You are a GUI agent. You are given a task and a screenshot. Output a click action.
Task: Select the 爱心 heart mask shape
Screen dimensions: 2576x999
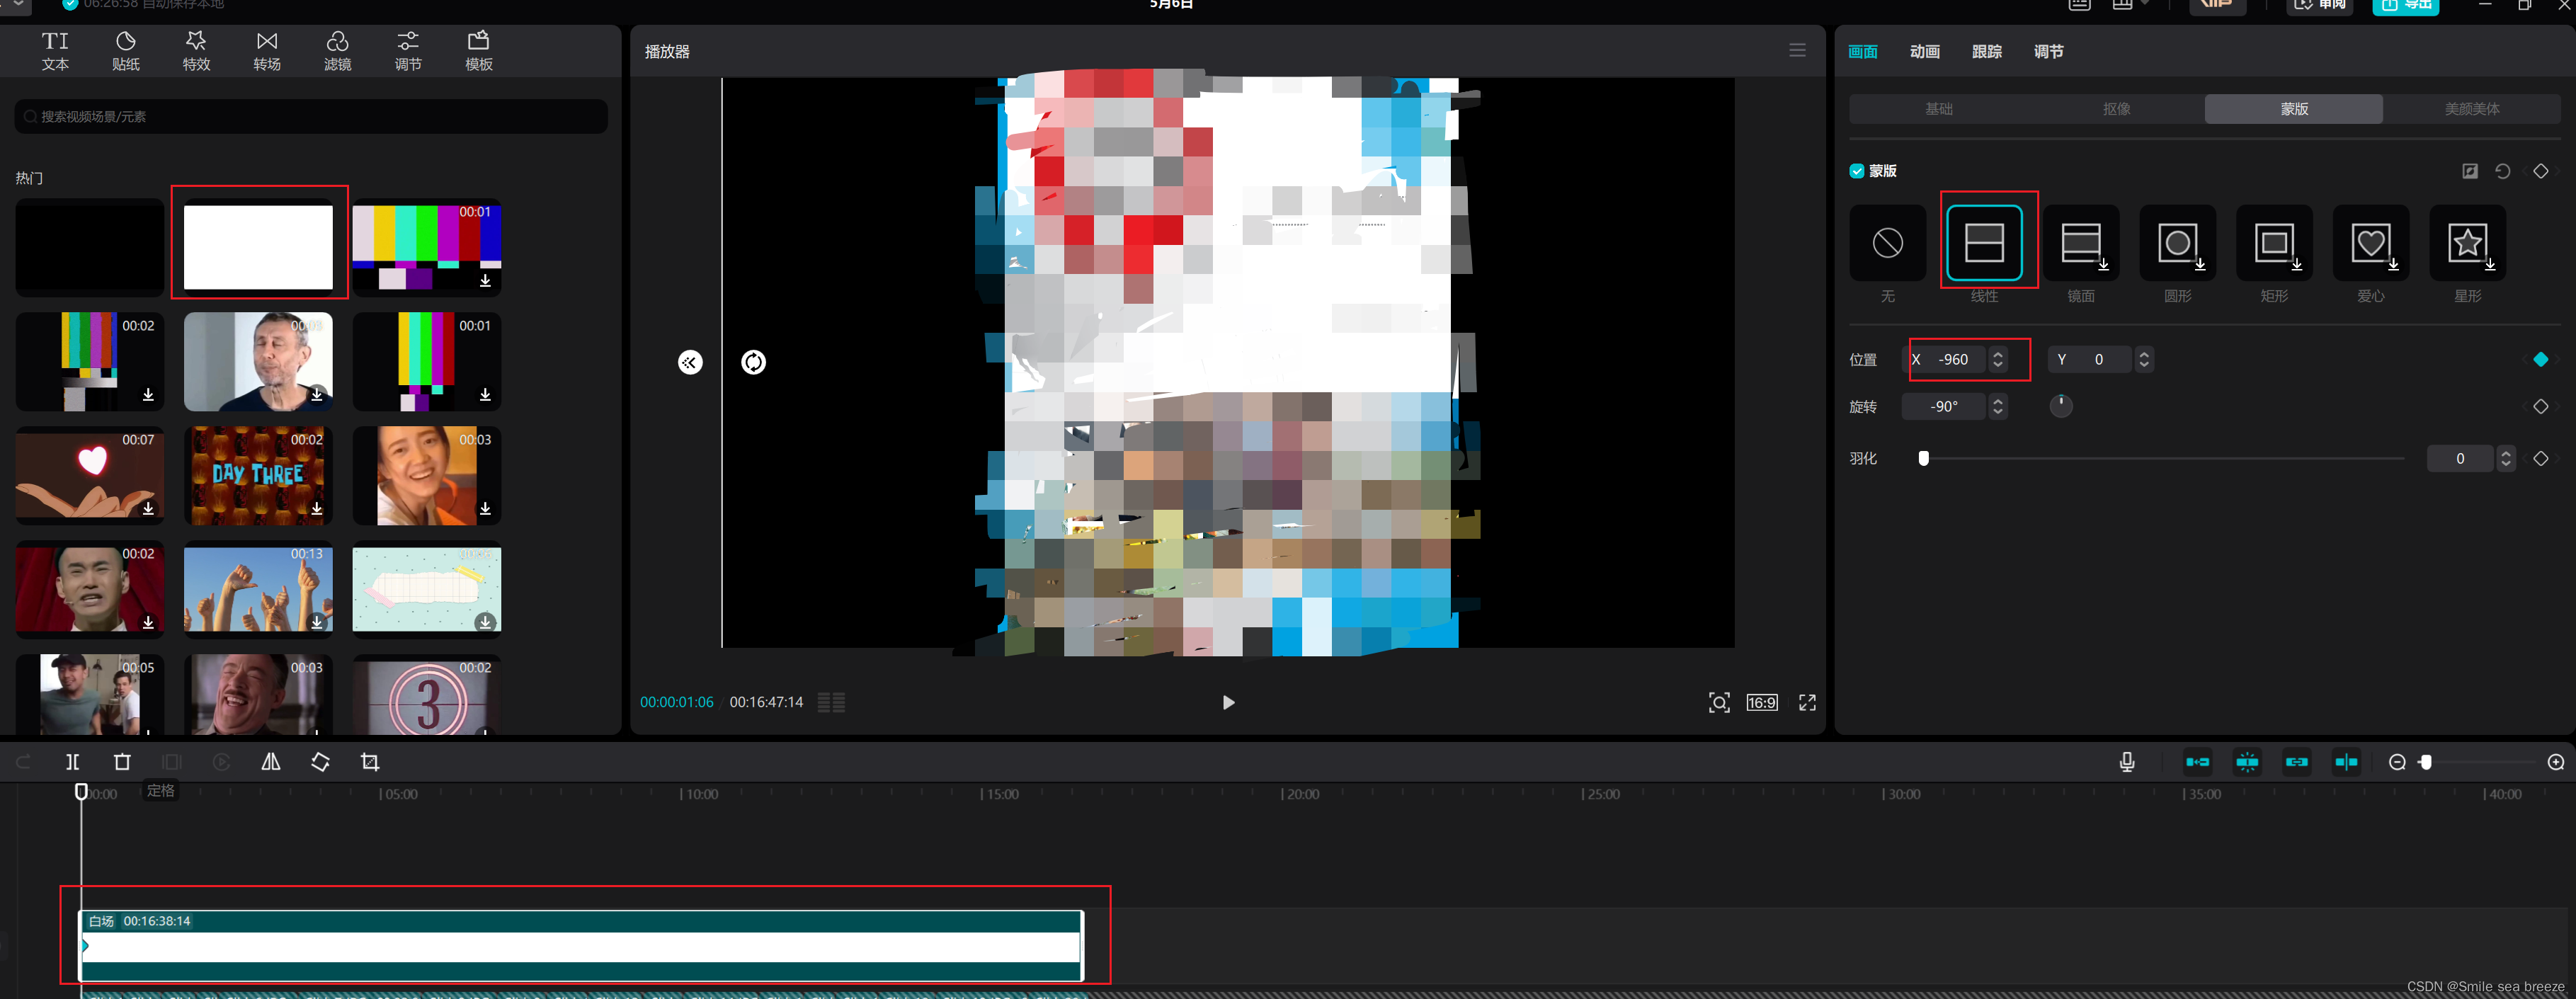coord(2370,243)
